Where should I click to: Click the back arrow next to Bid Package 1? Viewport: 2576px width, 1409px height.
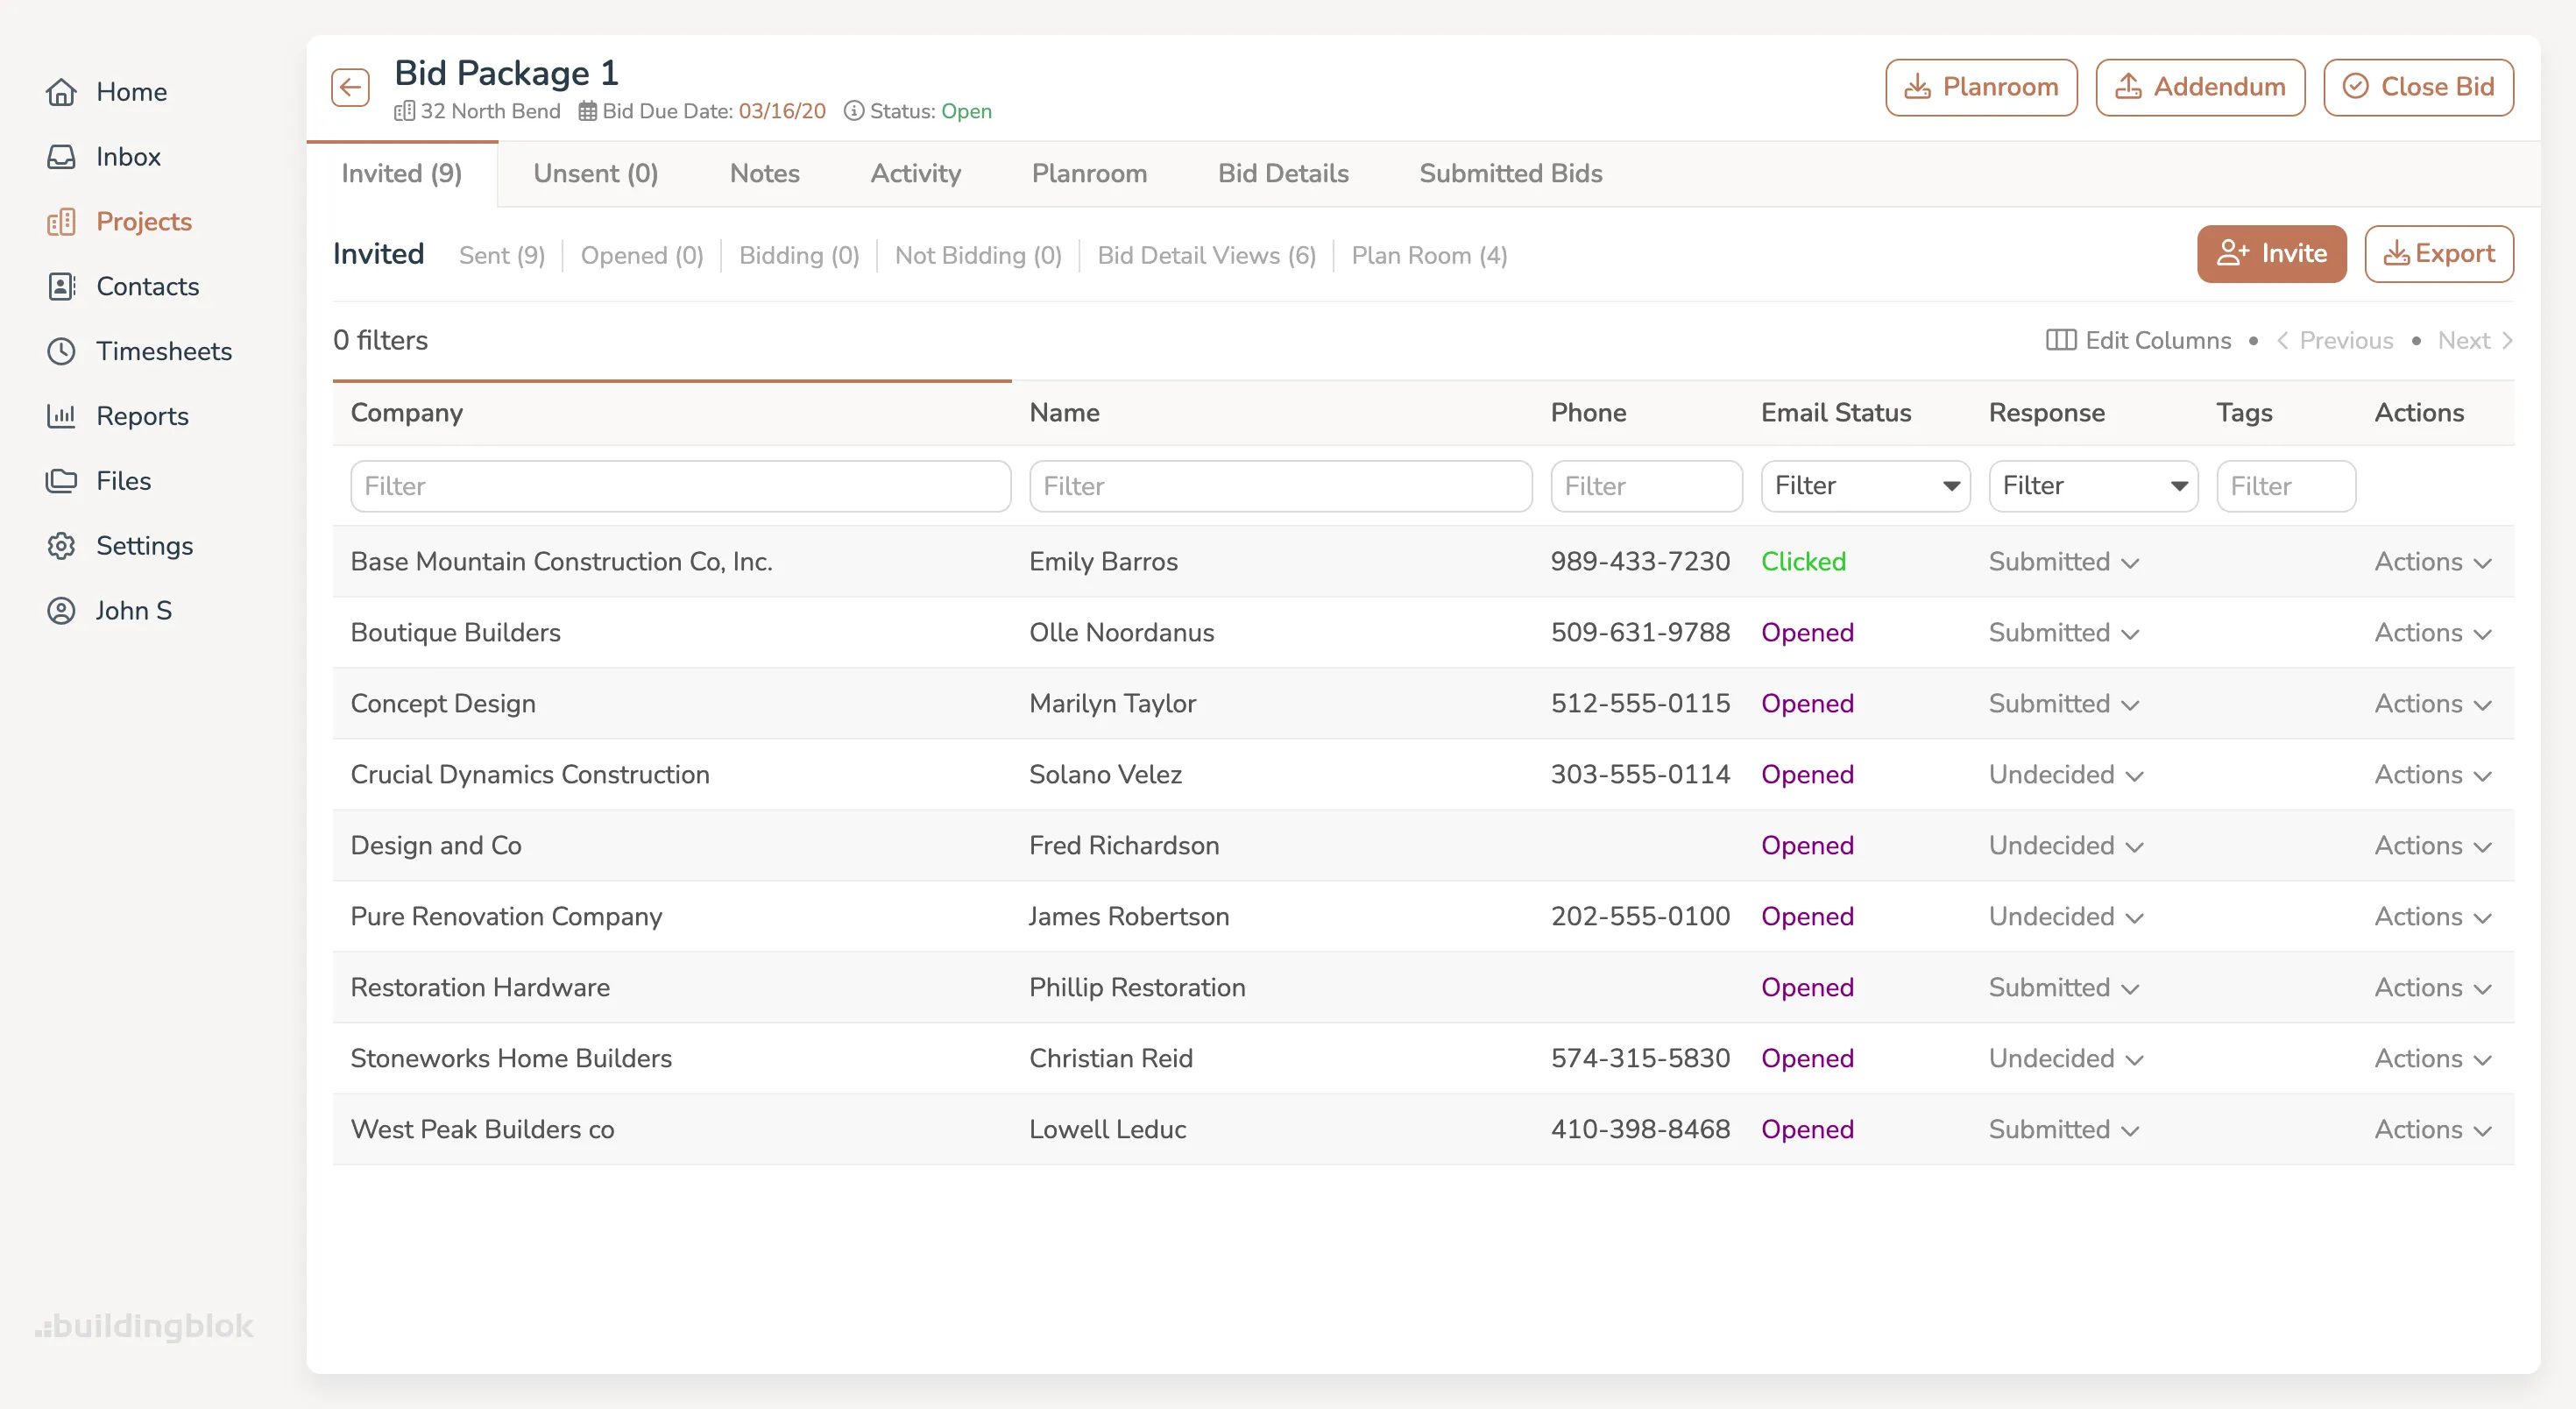(350, 87)
